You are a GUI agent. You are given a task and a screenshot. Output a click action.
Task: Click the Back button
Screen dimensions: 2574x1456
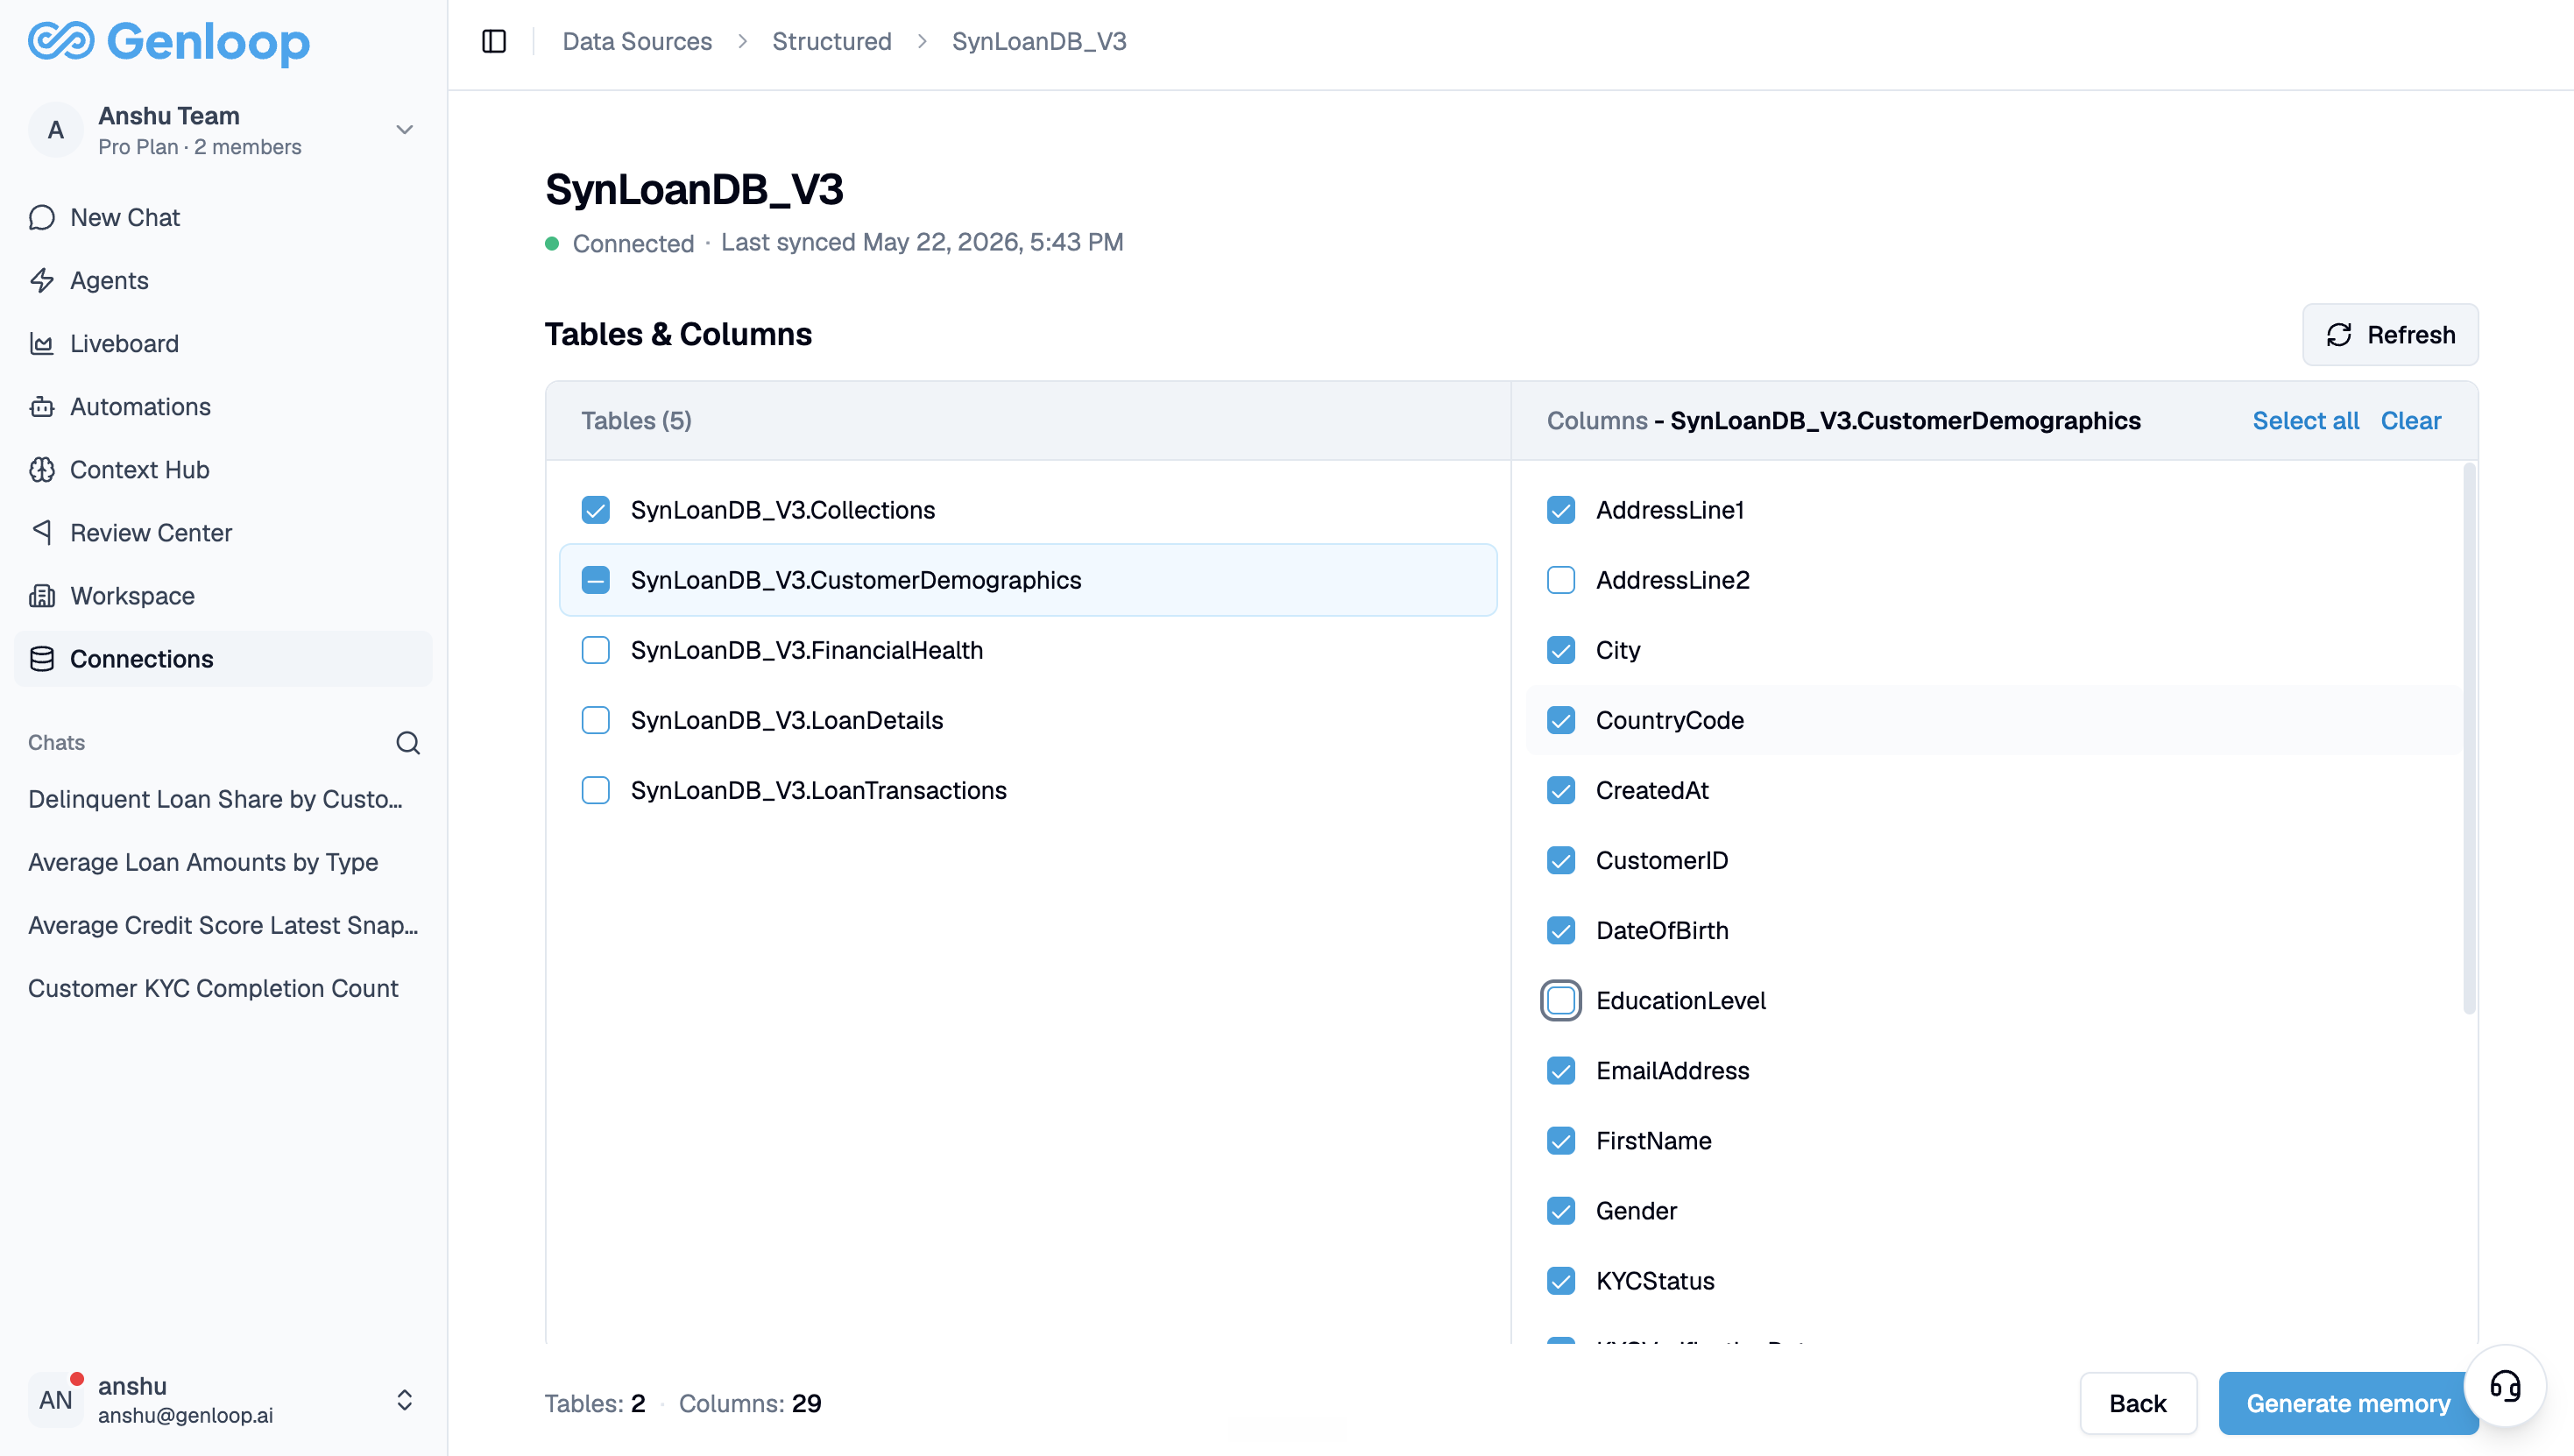2138,1403
